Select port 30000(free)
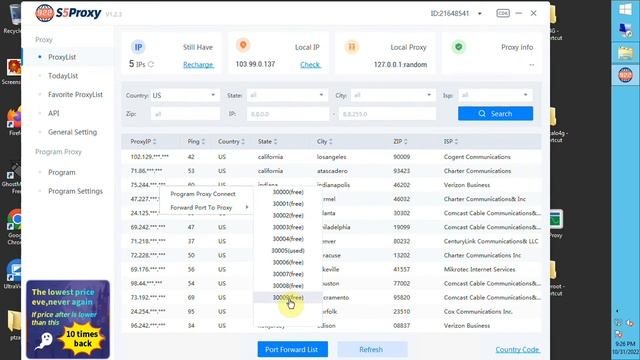The height and width of the screenshot is (360, 640). pyautogui.click(x=288, y=192)
